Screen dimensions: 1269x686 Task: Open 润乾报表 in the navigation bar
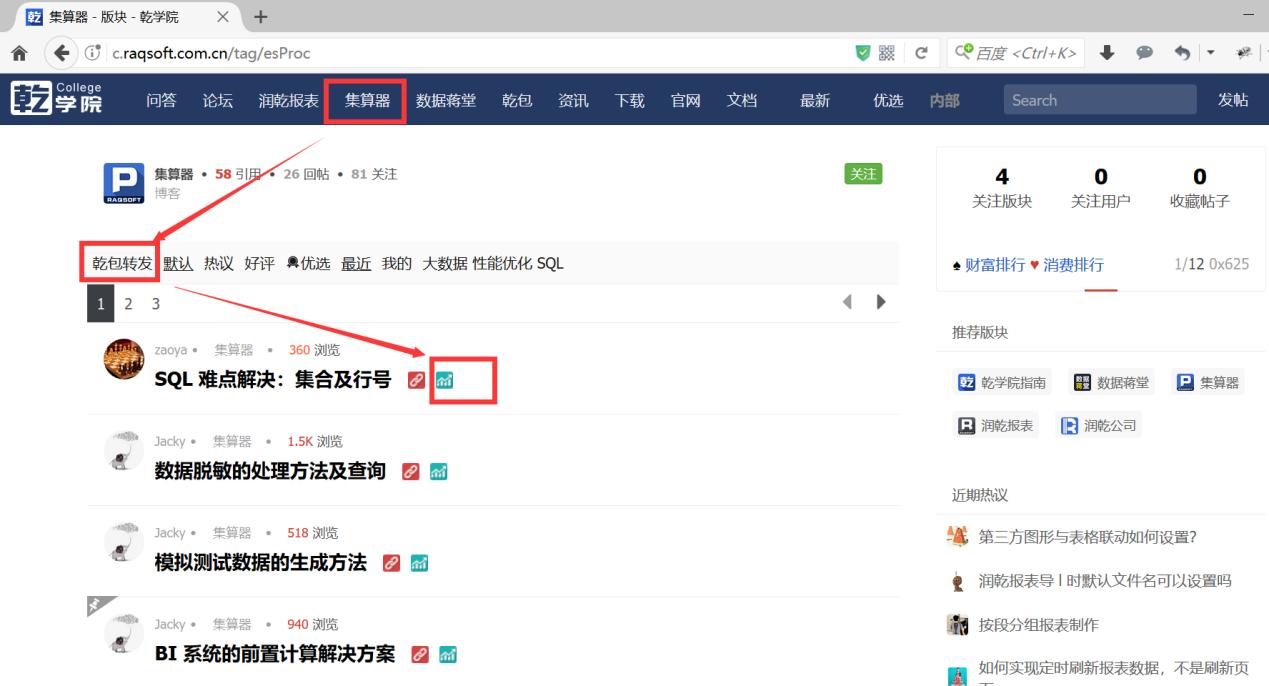[x=289, y=100]
